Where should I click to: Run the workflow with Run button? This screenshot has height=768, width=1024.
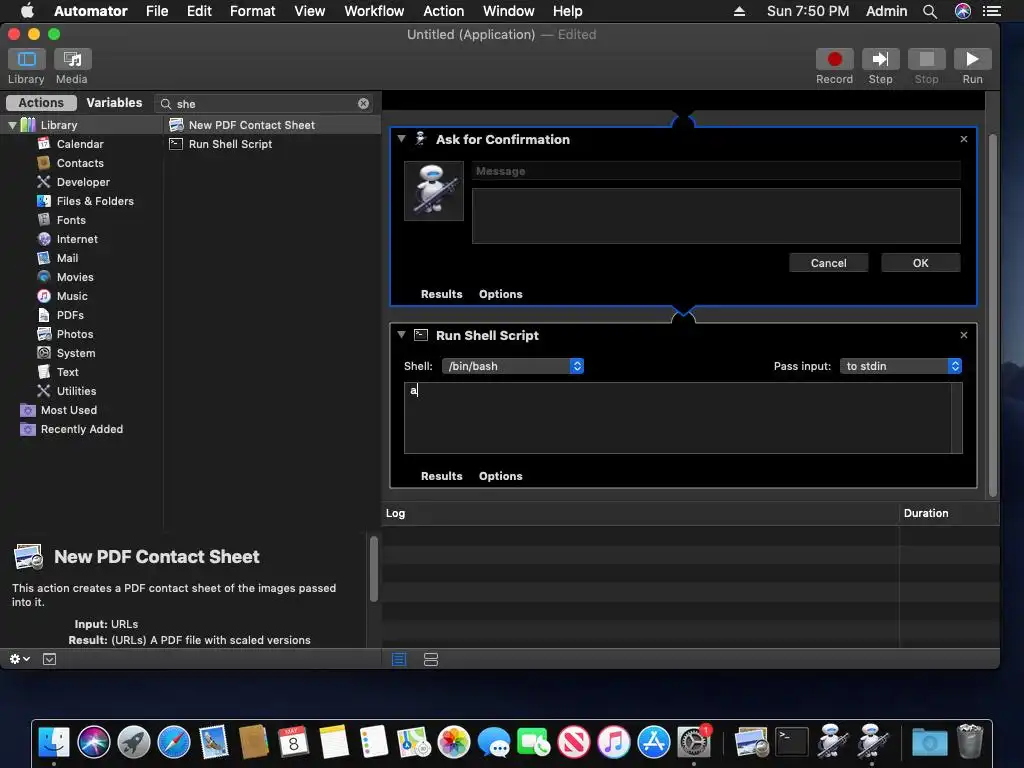tap(972, 59)
